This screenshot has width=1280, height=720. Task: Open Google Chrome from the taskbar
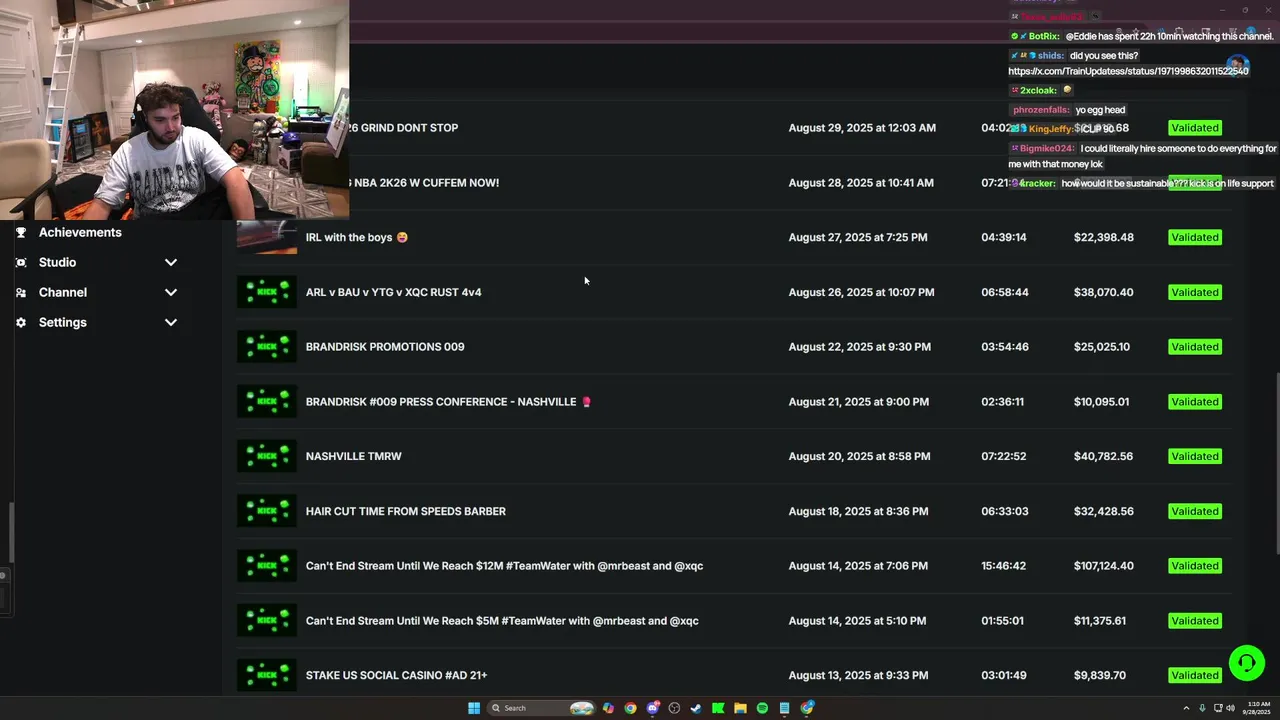[x=630, y=708]
